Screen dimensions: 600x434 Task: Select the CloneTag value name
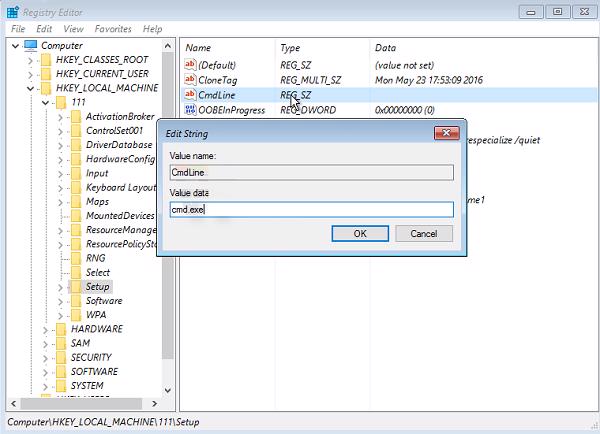217,80
